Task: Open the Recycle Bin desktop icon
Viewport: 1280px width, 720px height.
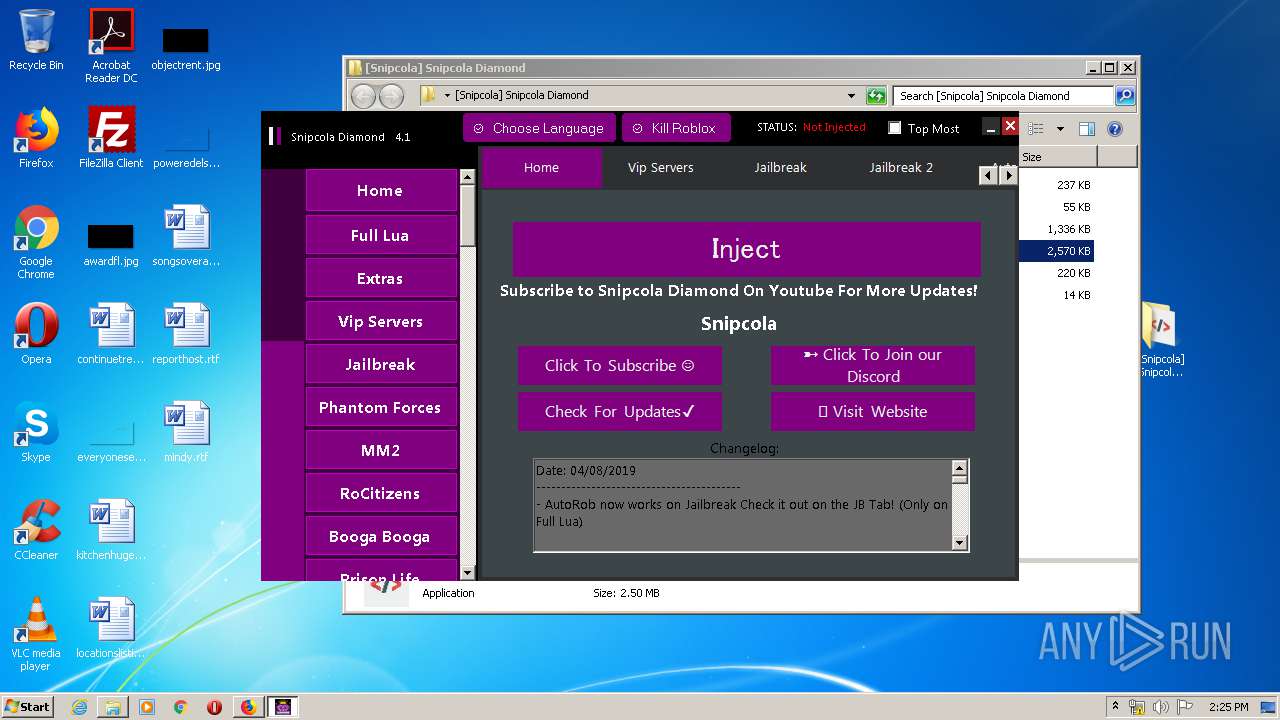Action: 36,40
